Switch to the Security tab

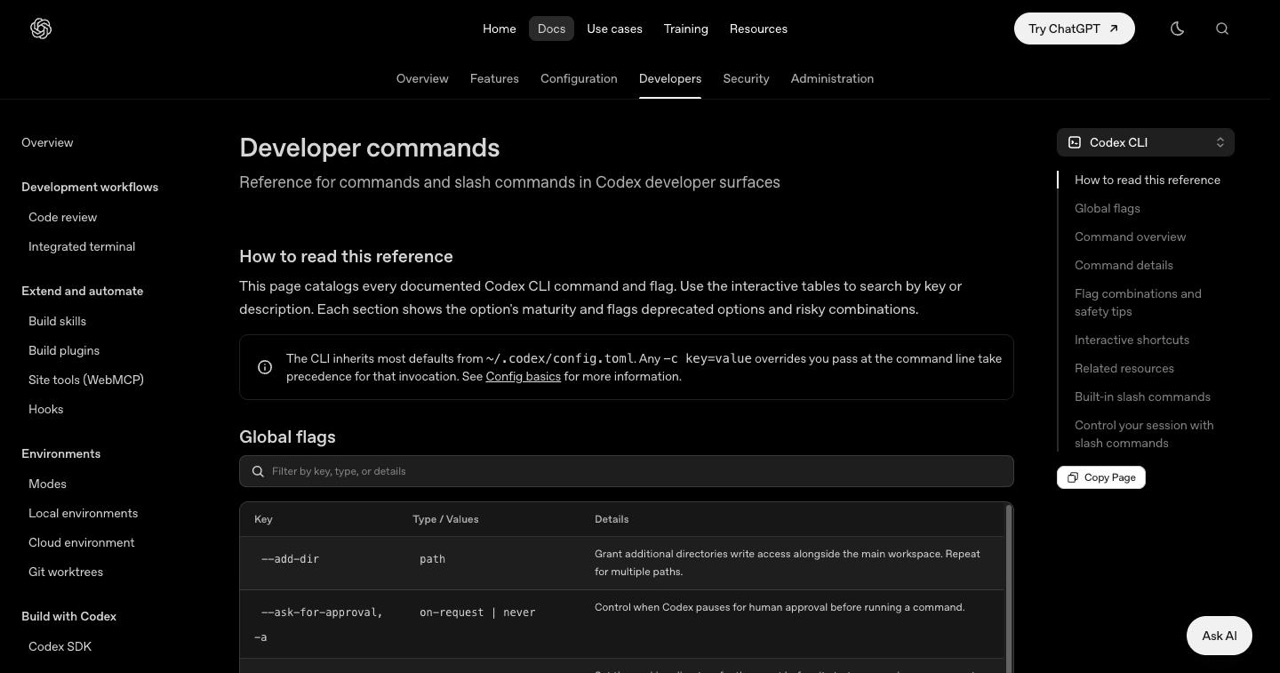(x=746, y=78)
